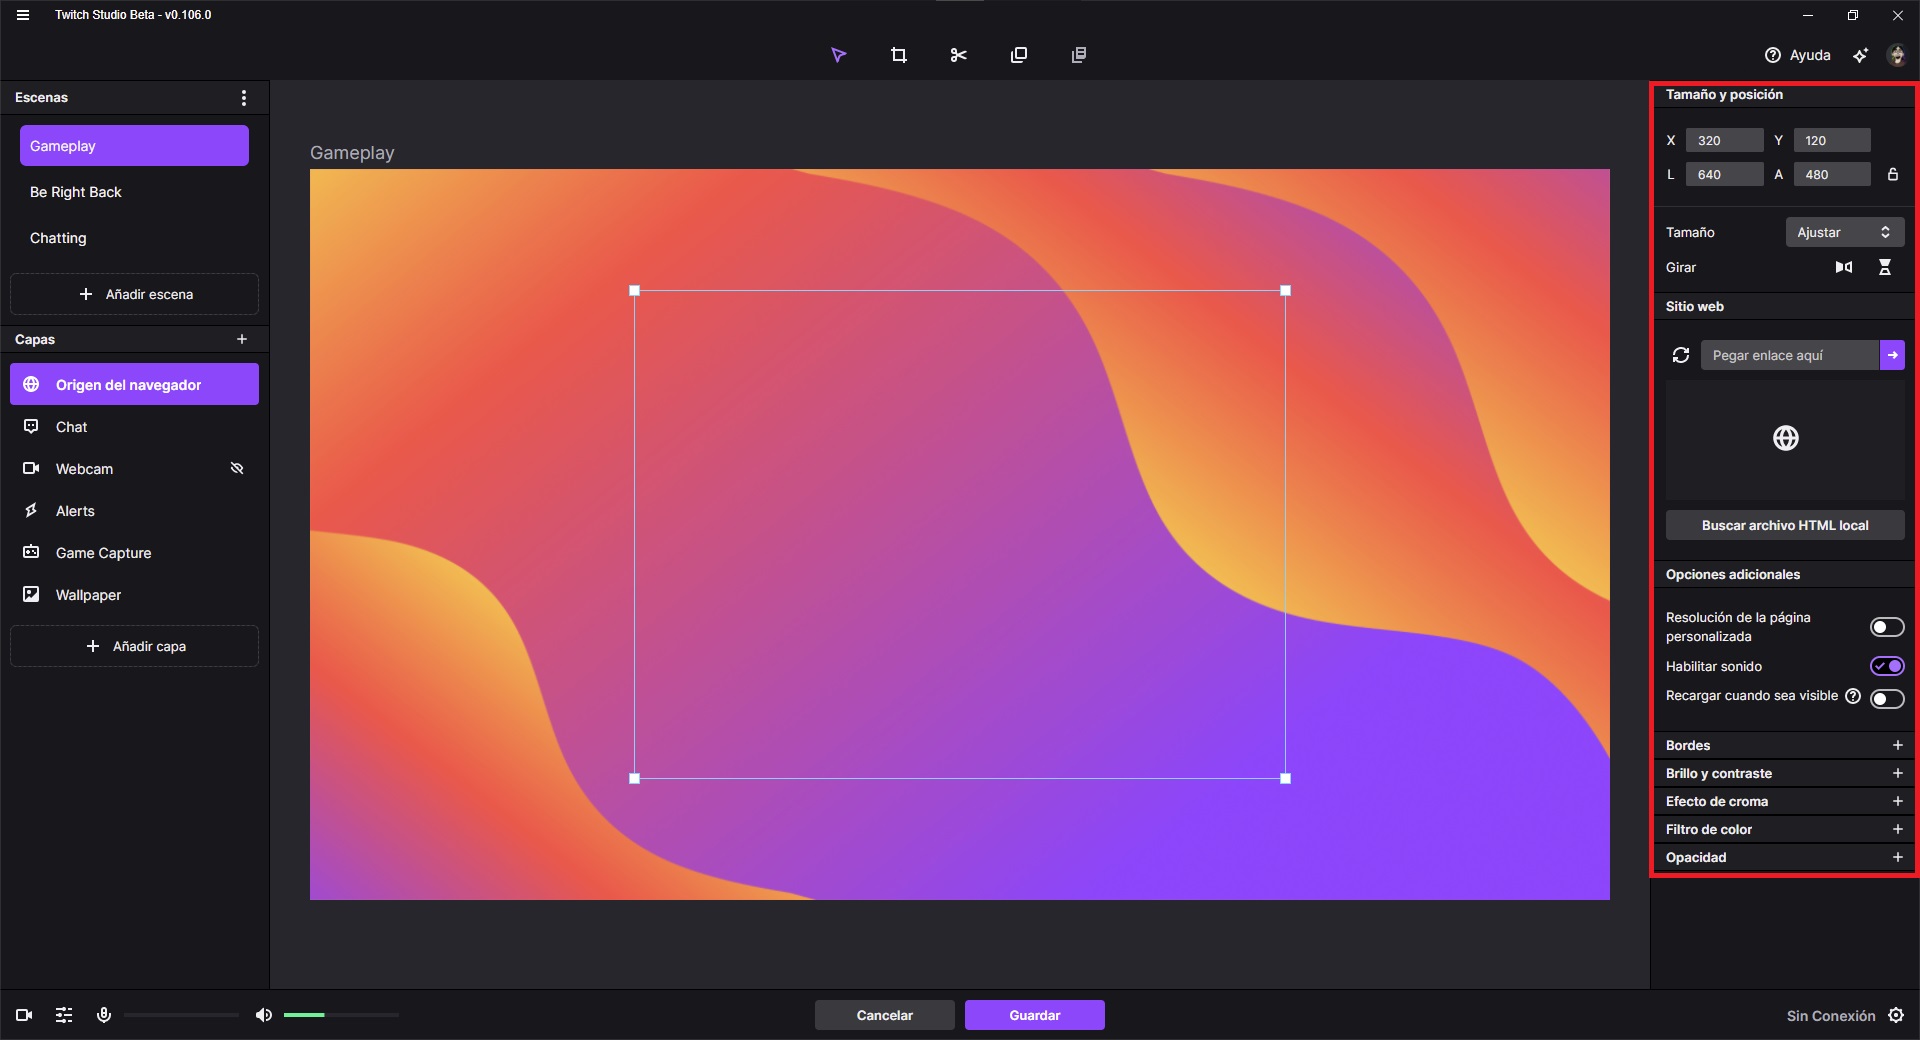Flip the layer horizontally

(x=1843, y=267)
